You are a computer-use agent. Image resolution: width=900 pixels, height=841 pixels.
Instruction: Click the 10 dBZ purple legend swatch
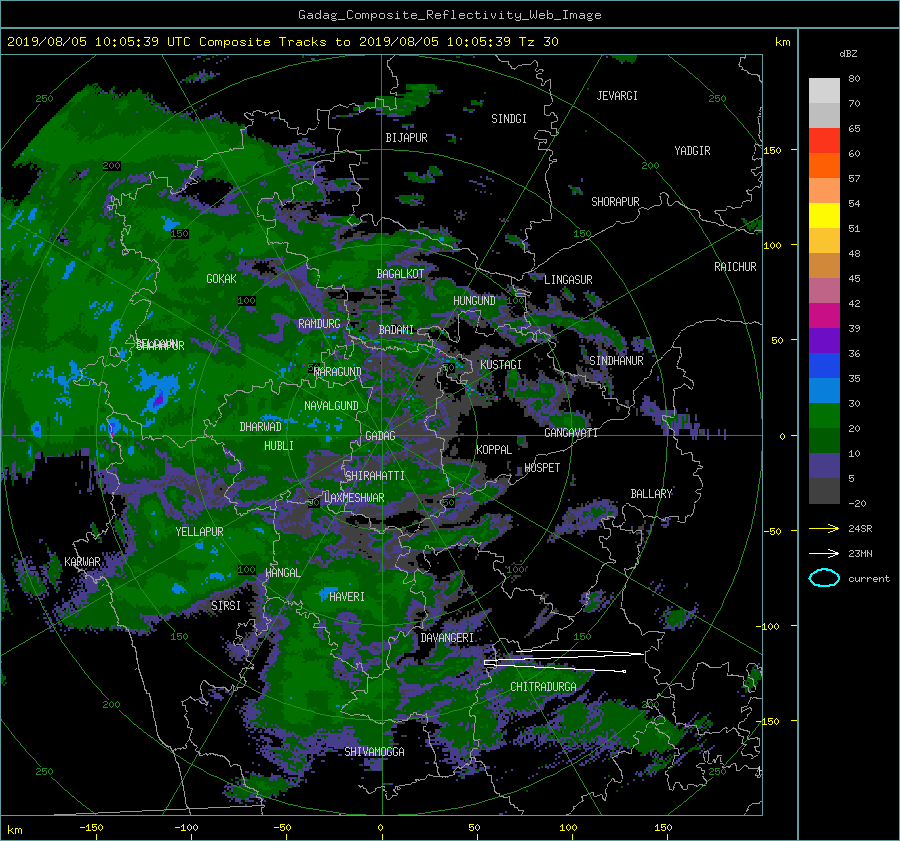tap(824, 465)
